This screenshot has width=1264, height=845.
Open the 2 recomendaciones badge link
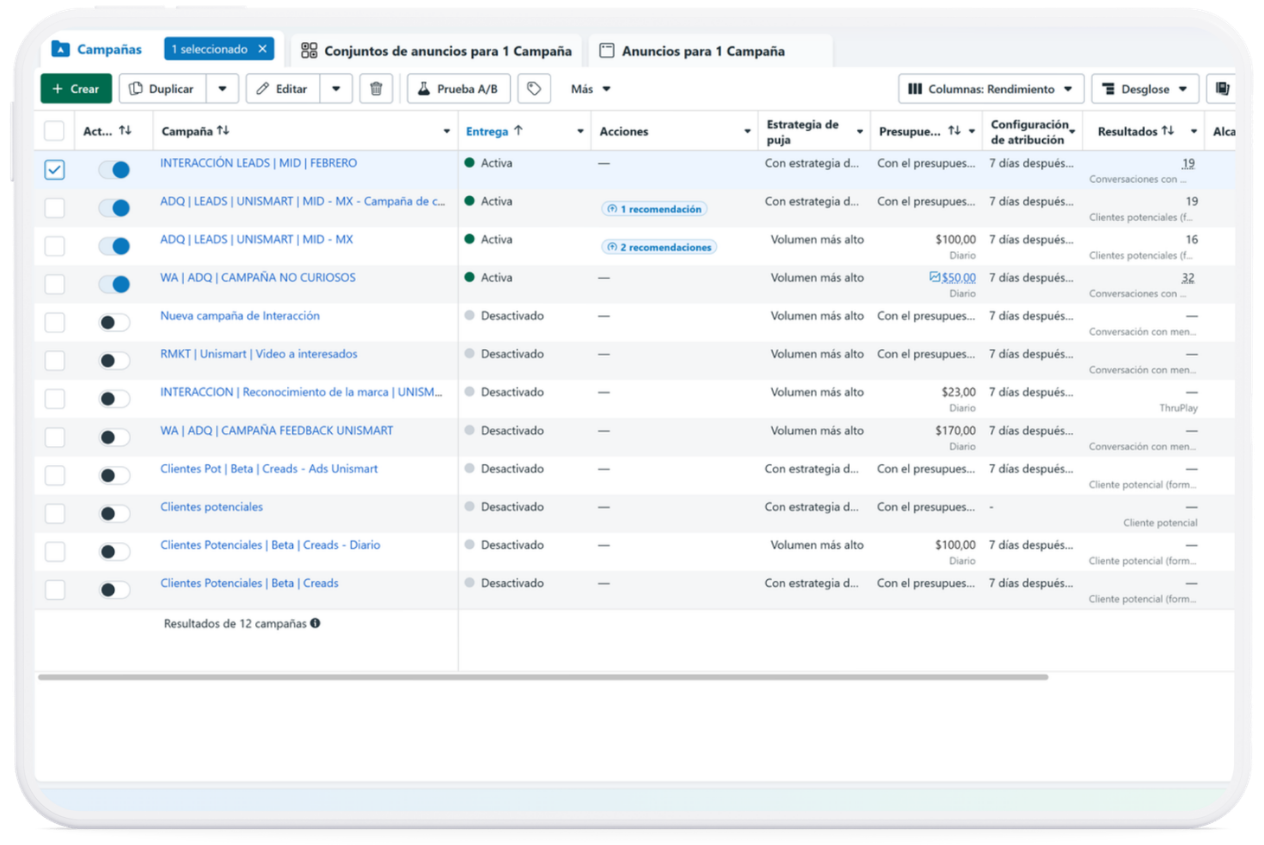[659, 247]
